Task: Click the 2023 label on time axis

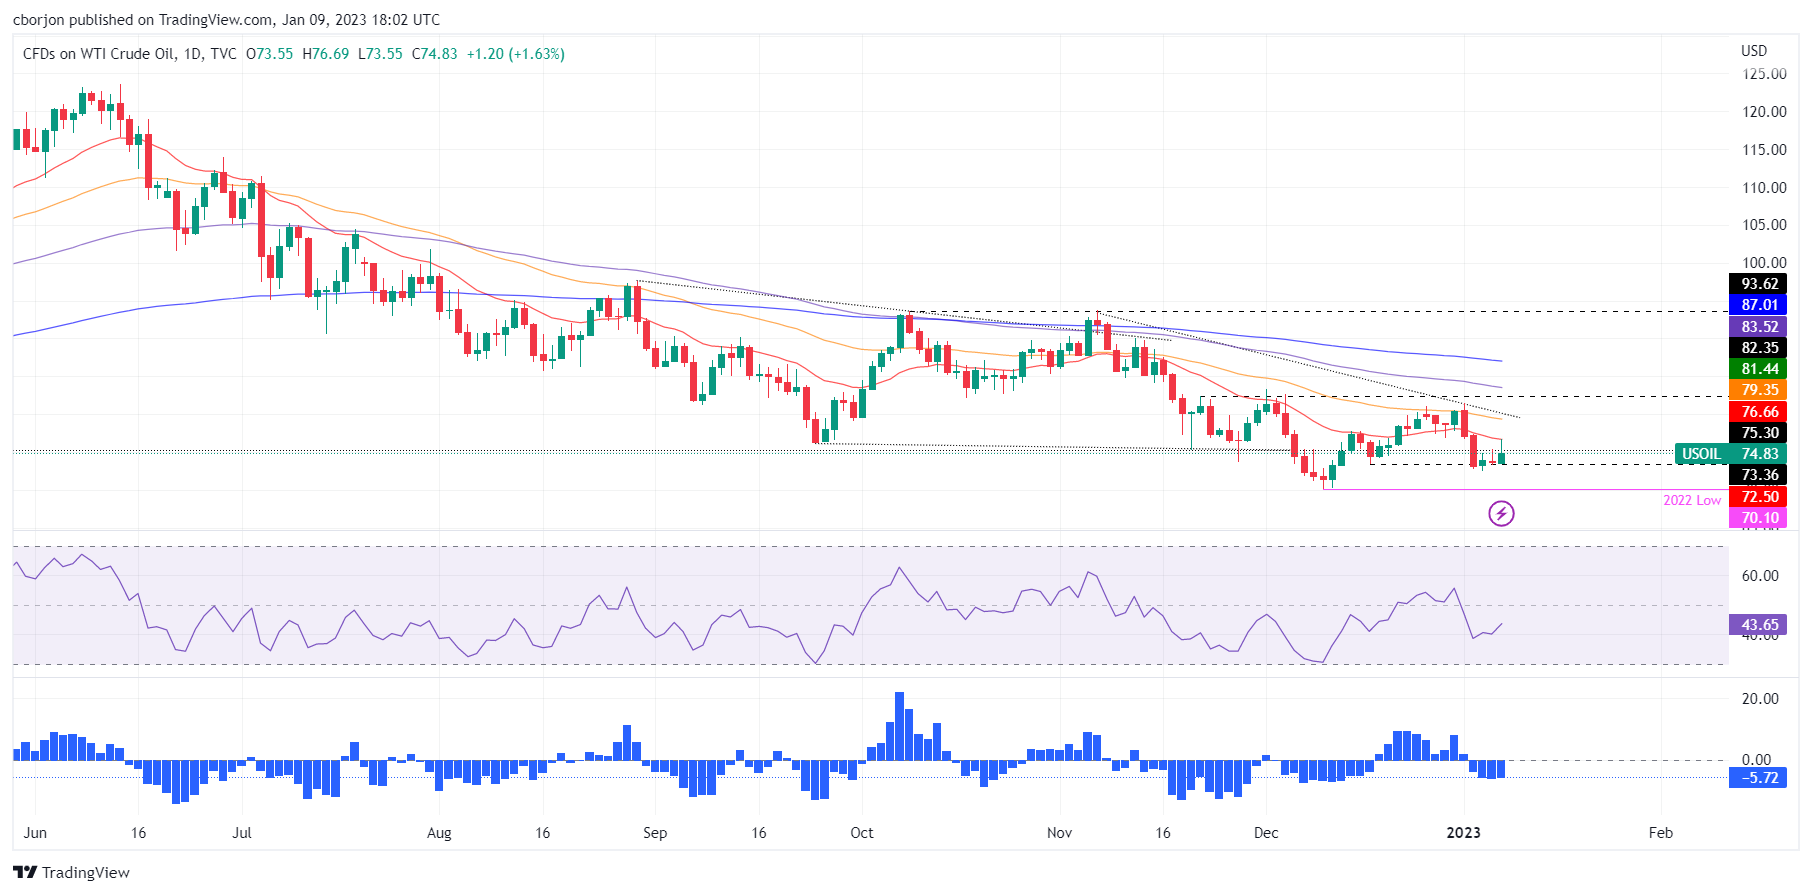Action: coord(1463,833)
